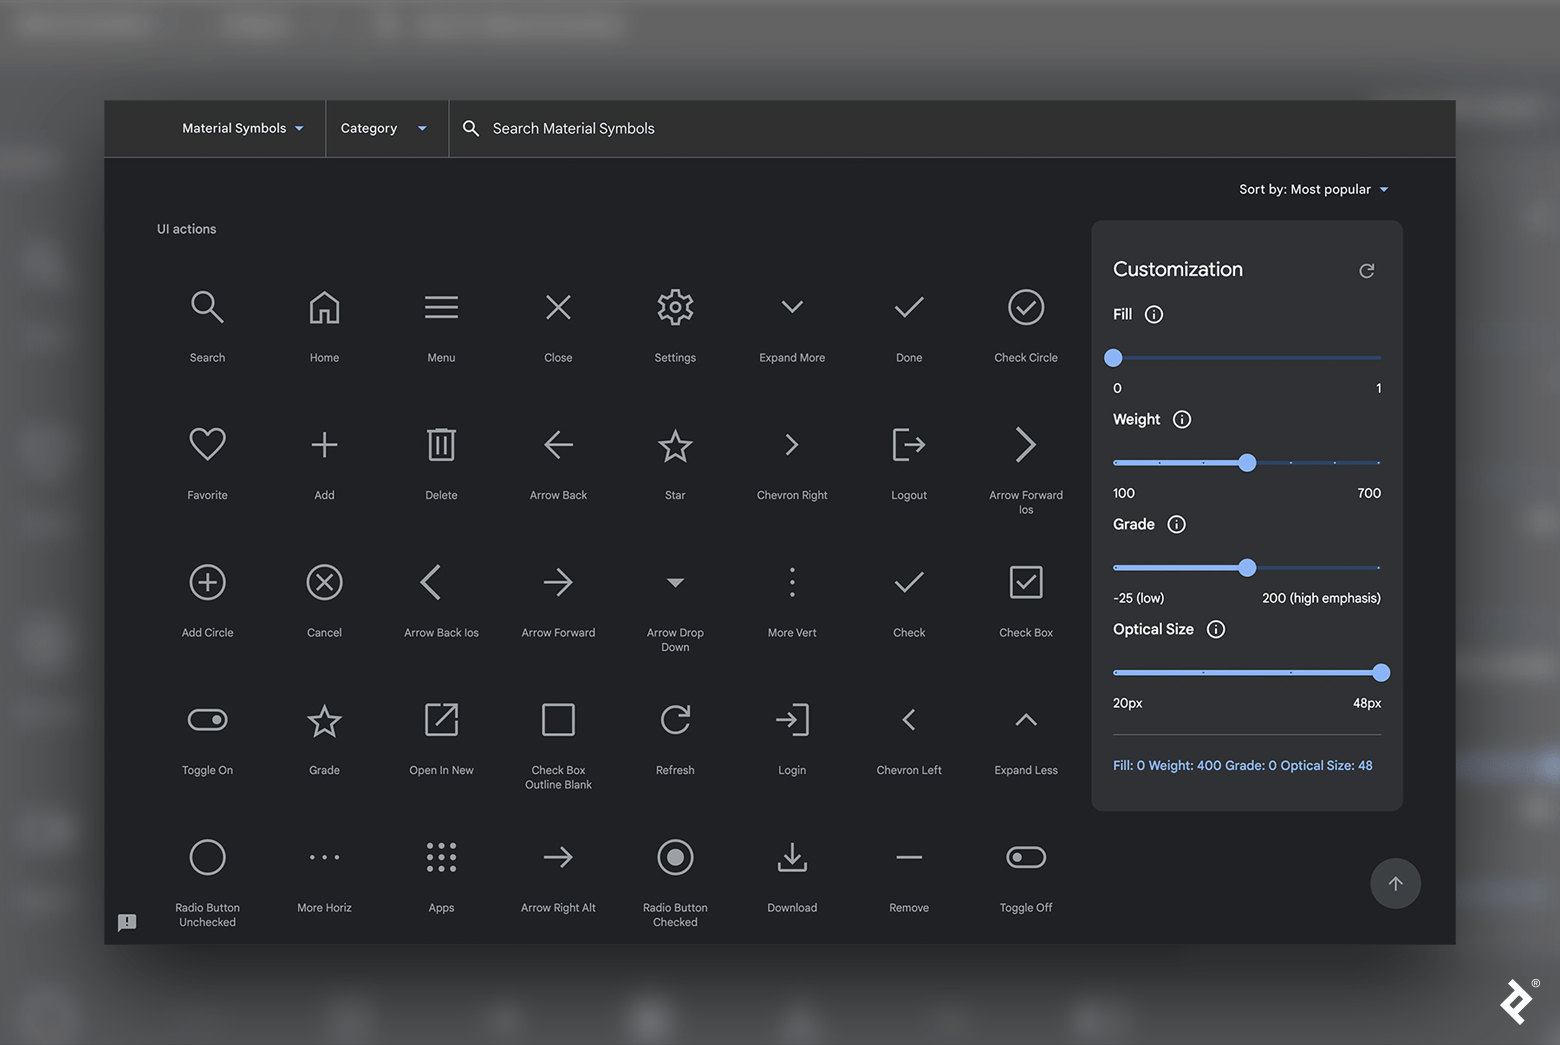Select the Arrow Forward icon
This screenshot has width=1560, height=1045.
(558, 582)
